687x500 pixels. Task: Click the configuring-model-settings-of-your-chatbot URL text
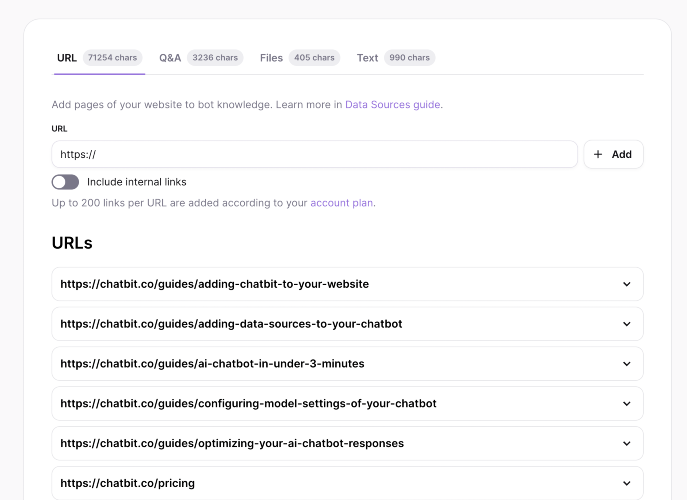(x=248, y=404)
